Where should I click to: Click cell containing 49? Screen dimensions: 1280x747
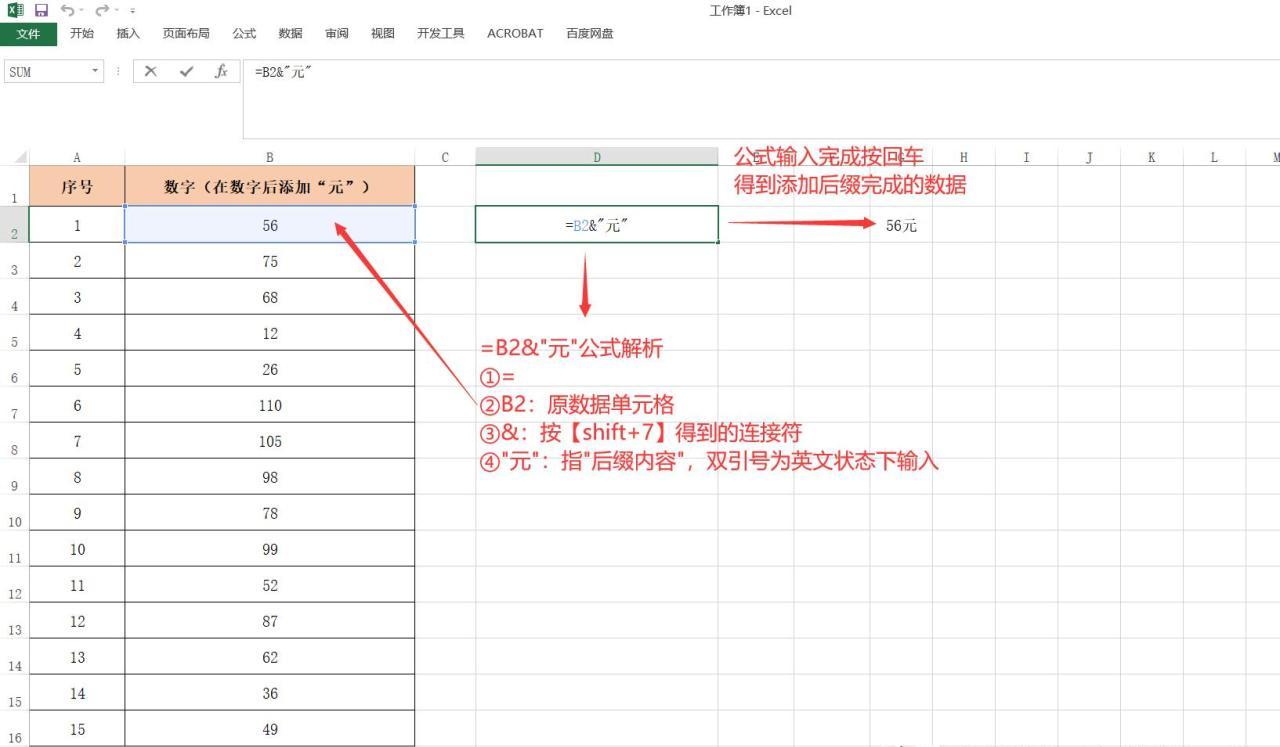pyautogui.click(x=270, y=729)
